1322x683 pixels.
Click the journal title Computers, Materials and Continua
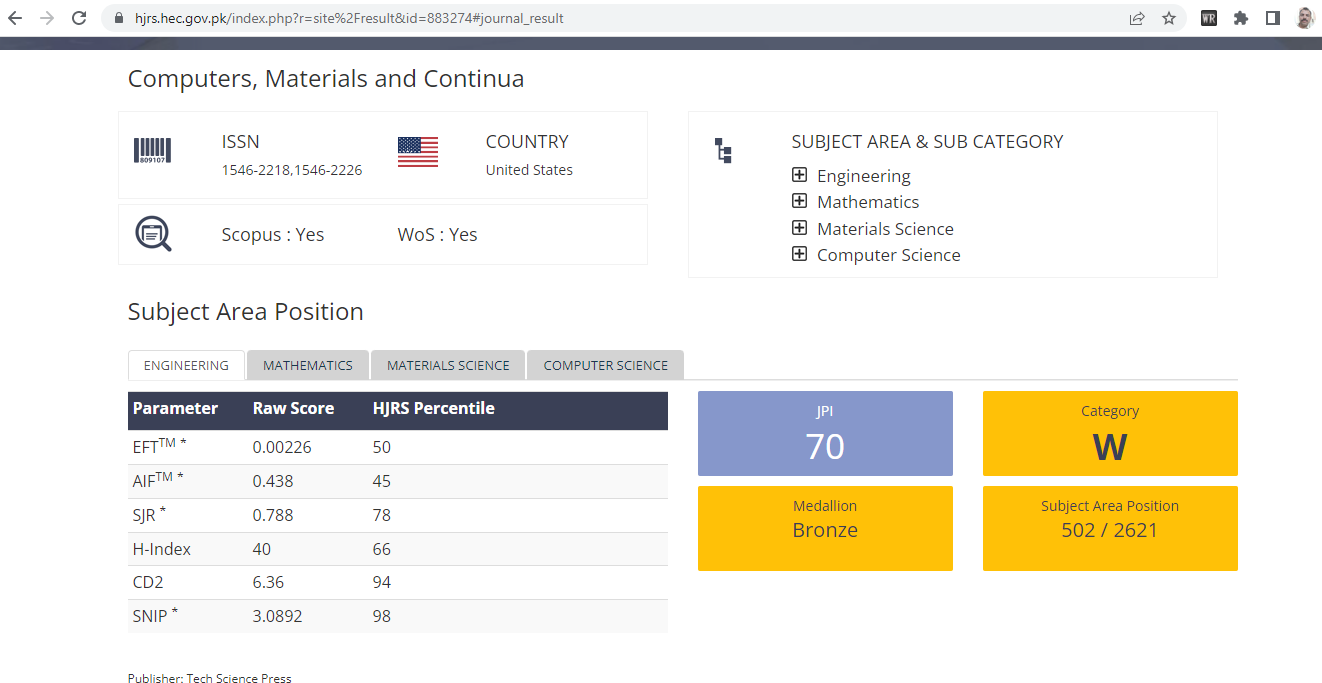(x=326, y=79)
